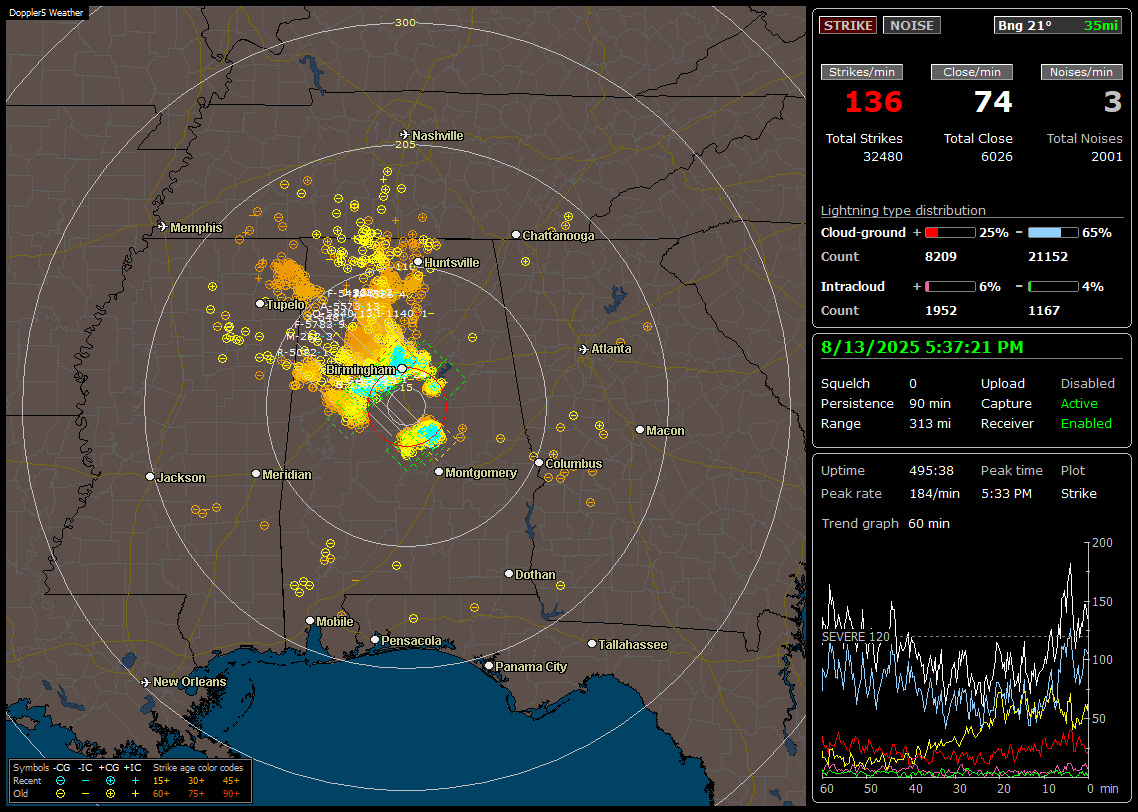1138x812 pixels.
Task: Click the Atlanta airport plane icon
Action: pos(584,349)
